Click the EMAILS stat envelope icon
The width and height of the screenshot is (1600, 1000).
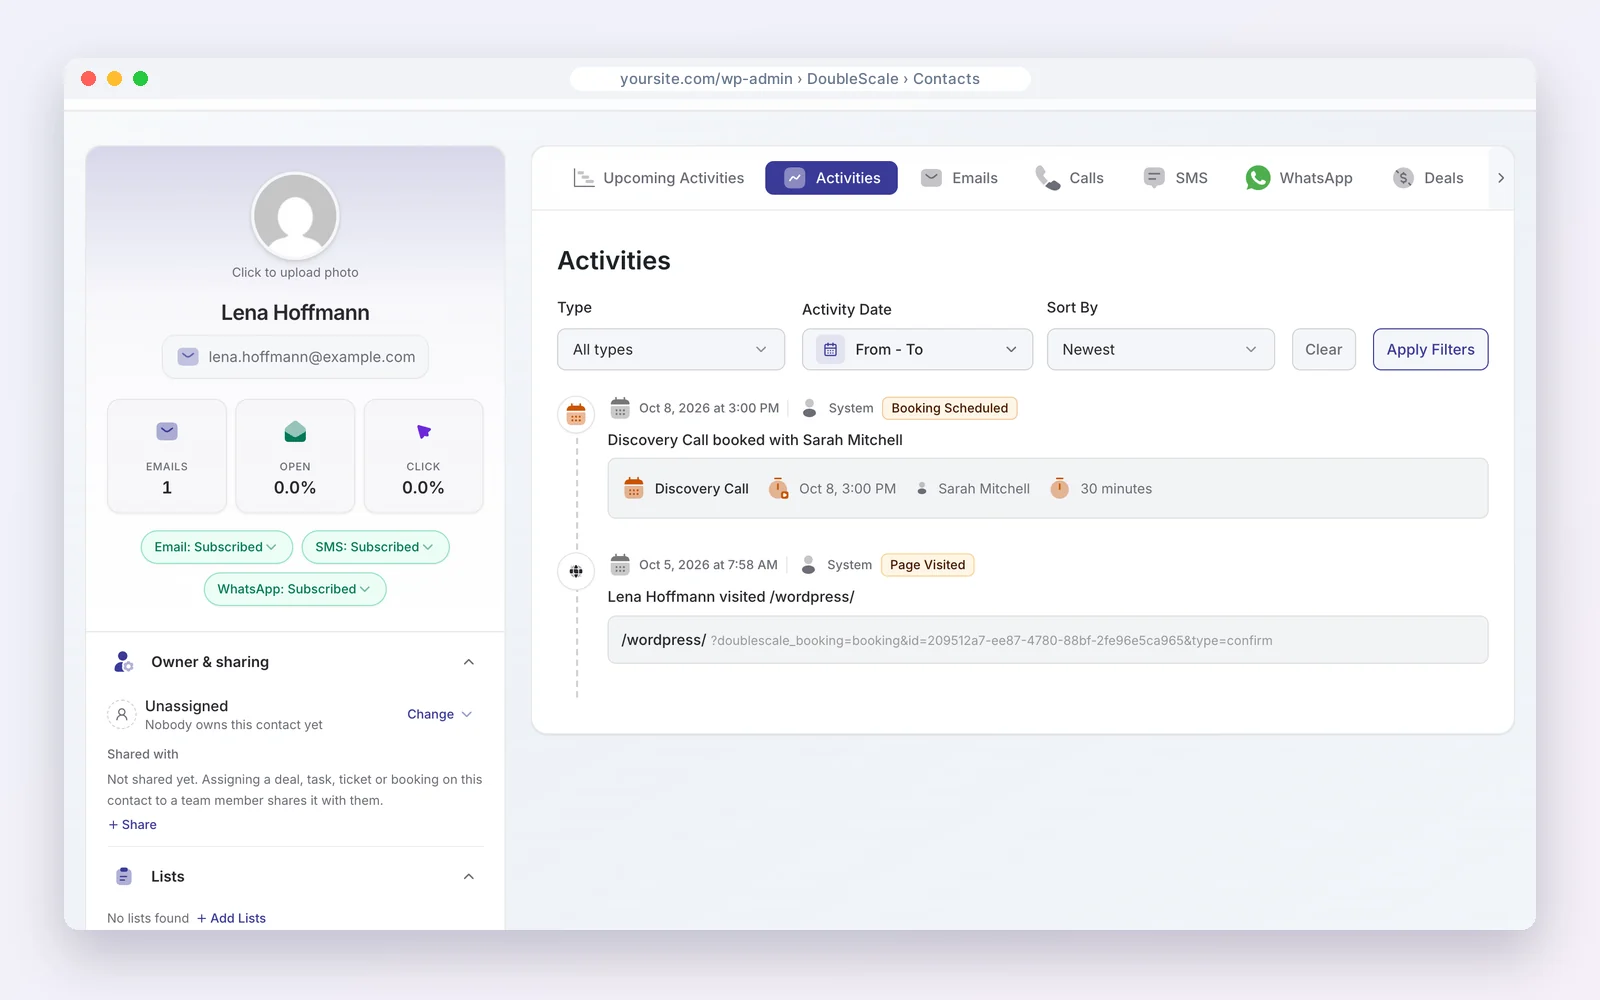(167, 431)
